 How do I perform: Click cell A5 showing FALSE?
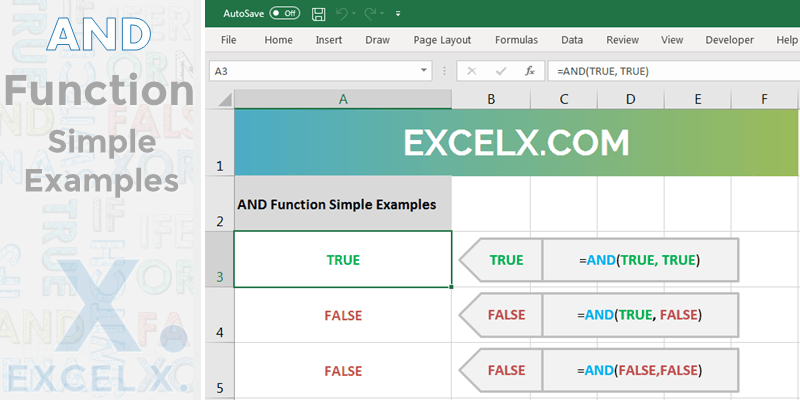click(343, 371)
